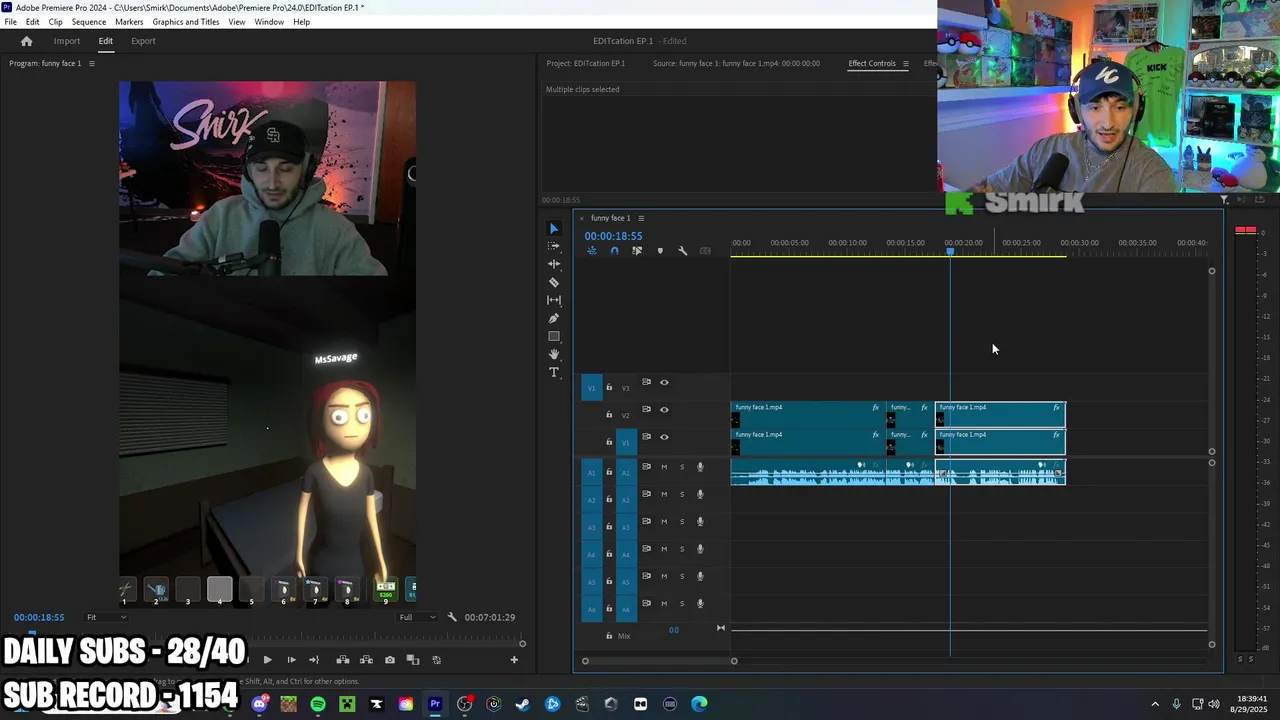Open the Fit zoom level dropdown
The height and width of the screenshot is (720, 1280).
click(106, 617)
